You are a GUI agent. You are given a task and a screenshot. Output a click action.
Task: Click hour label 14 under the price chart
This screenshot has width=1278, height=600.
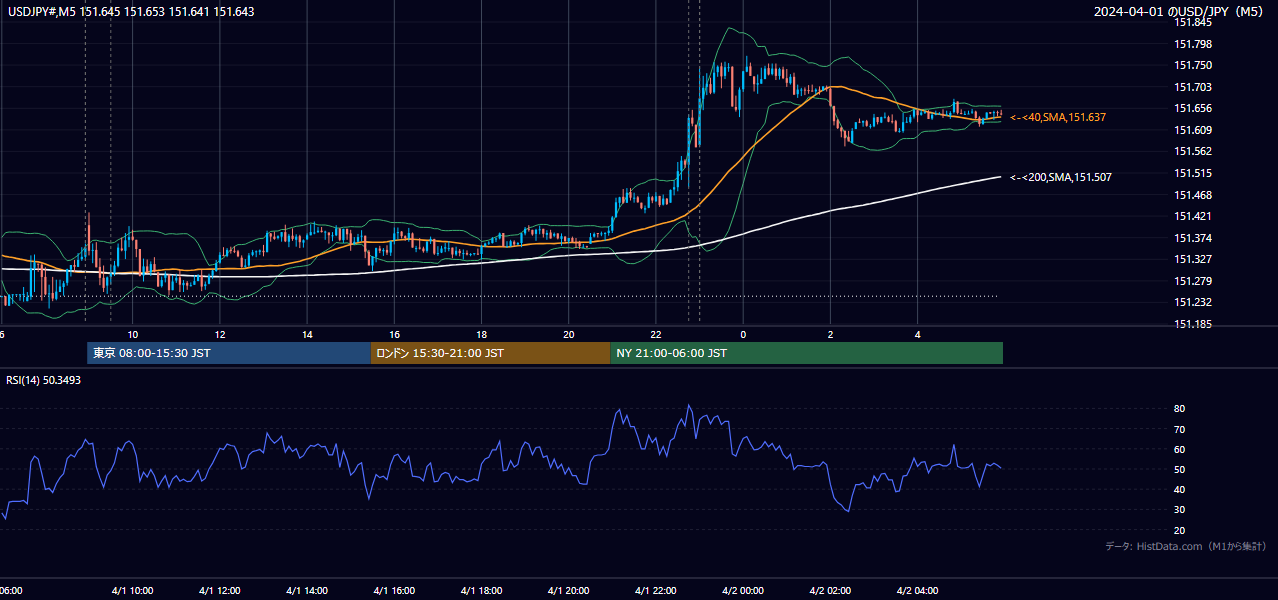(307, 334)
